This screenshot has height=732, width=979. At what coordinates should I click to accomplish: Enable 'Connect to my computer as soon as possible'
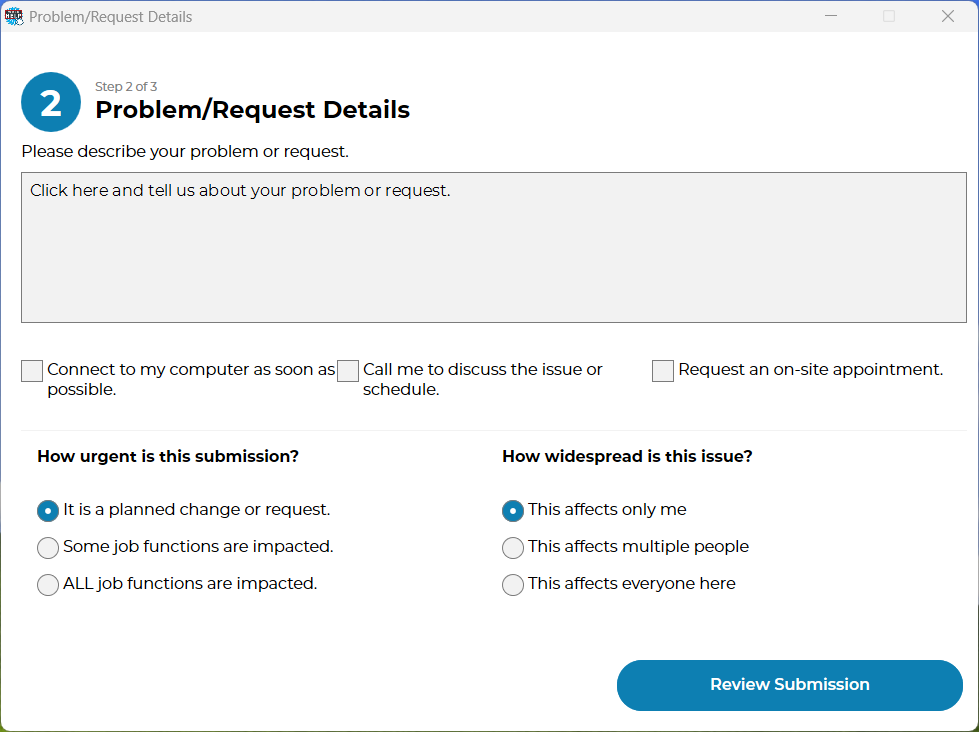[x=32, y=371]
